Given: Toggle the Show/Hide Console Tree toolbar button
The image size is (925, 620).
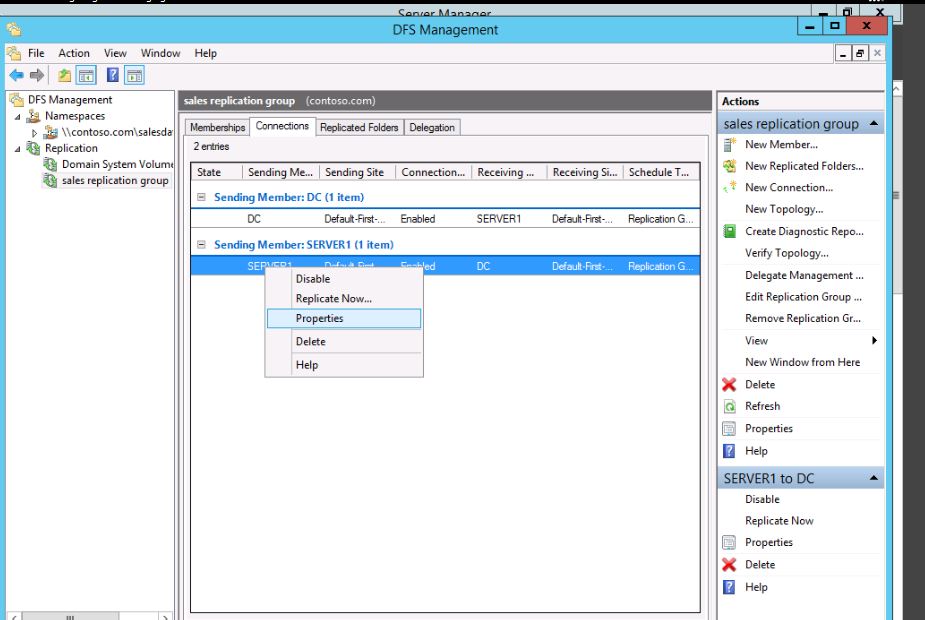Looking at the screenshot, I should coord(85,75).
